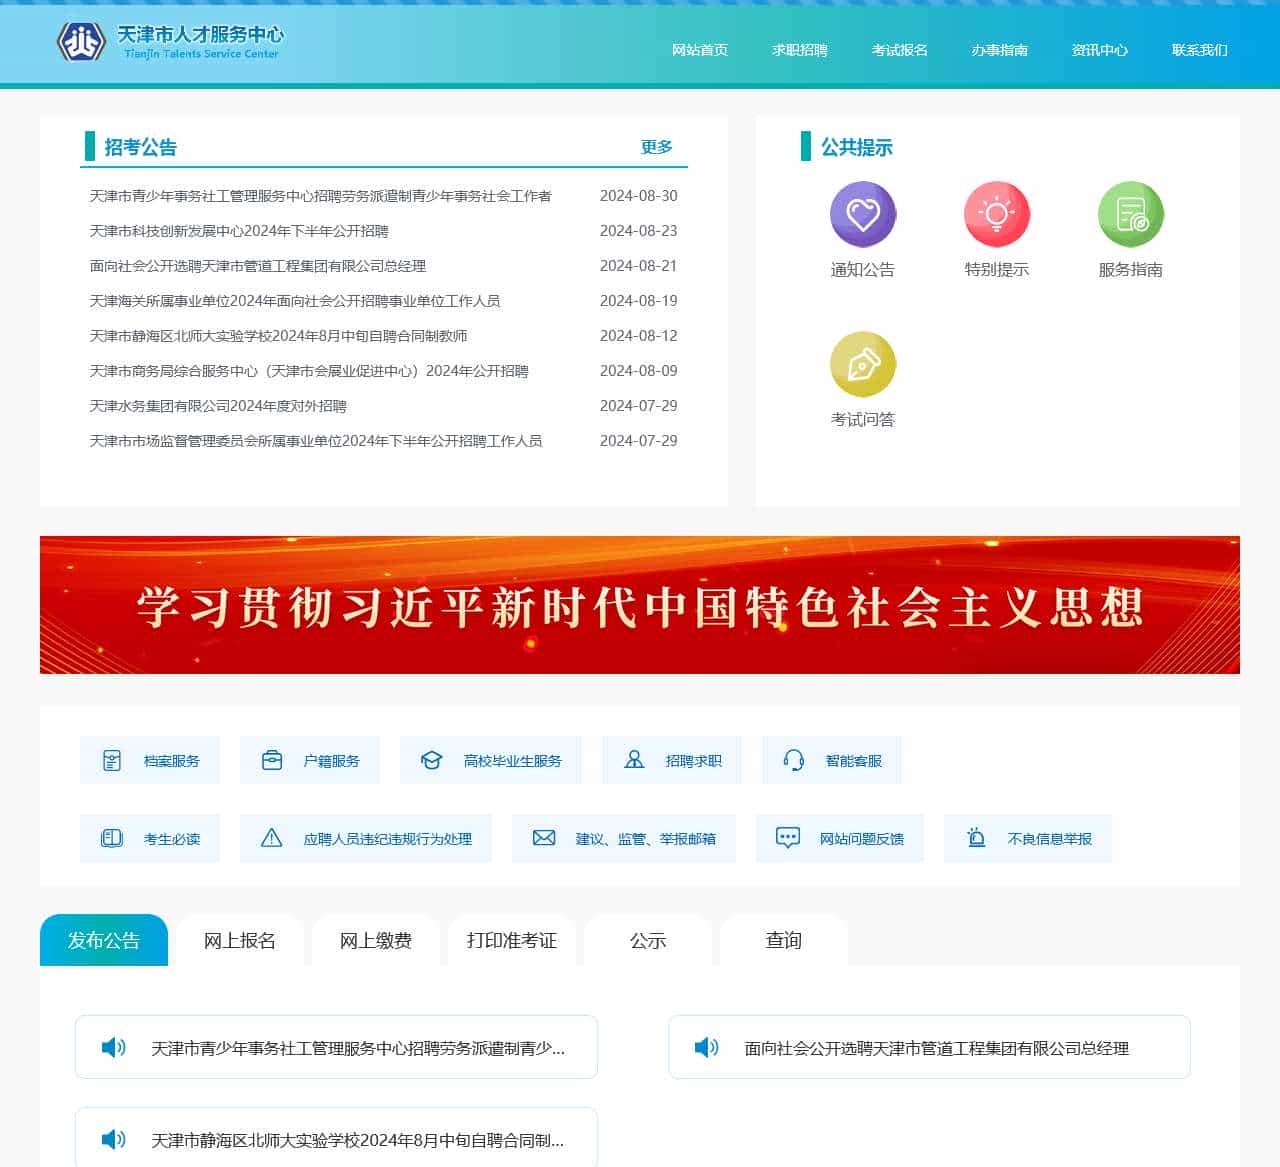Click the 公共提示 section heading
This screenshot has width=1280, height=1167.
point(857,147)
